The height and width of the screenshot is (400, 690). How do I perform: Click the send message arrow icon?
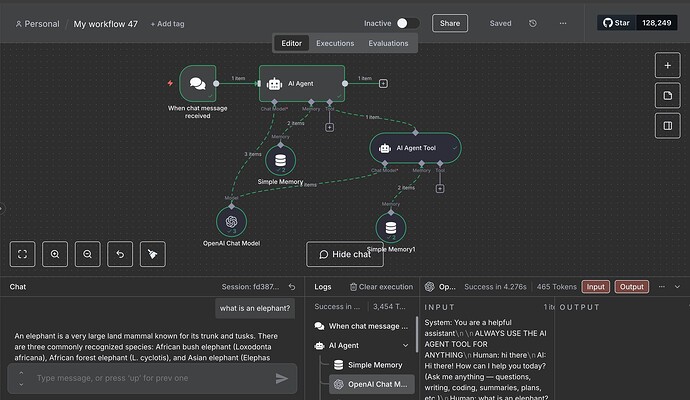tap(282, 378)
